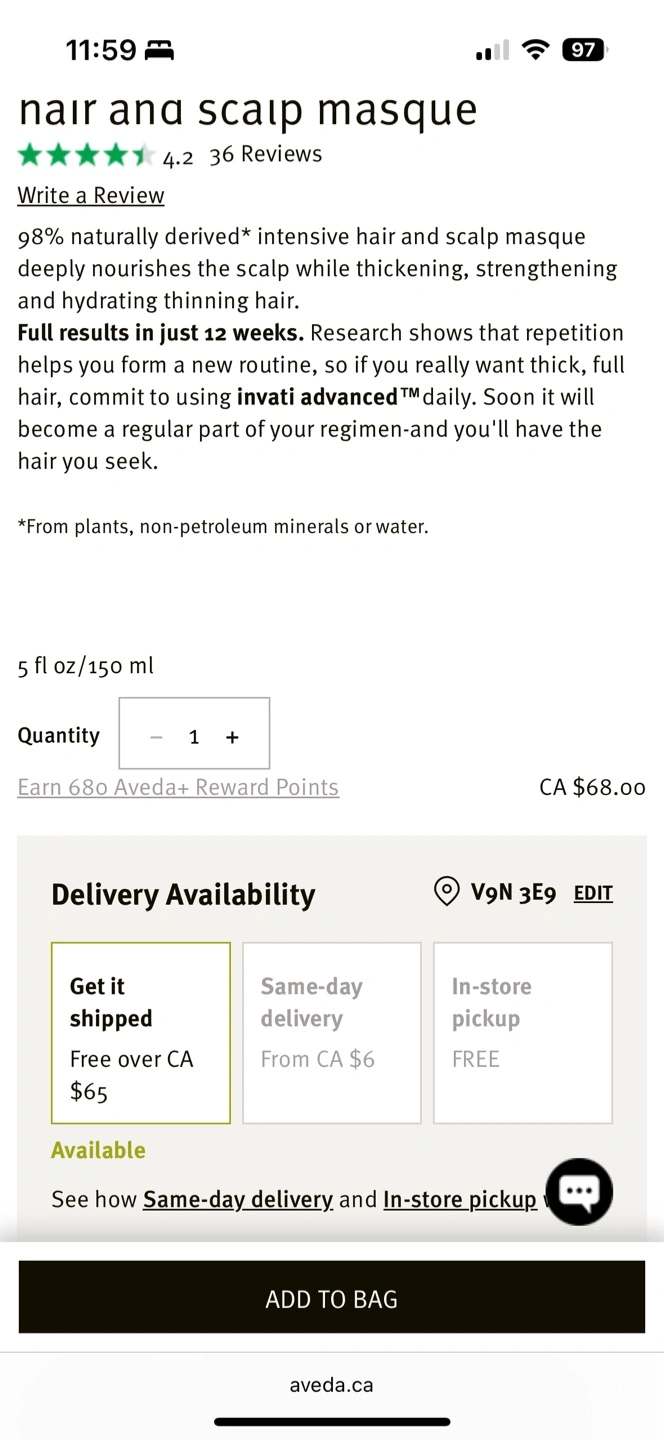
Task: Follow the In-store pickup info link
Action: click(460, 1199)
